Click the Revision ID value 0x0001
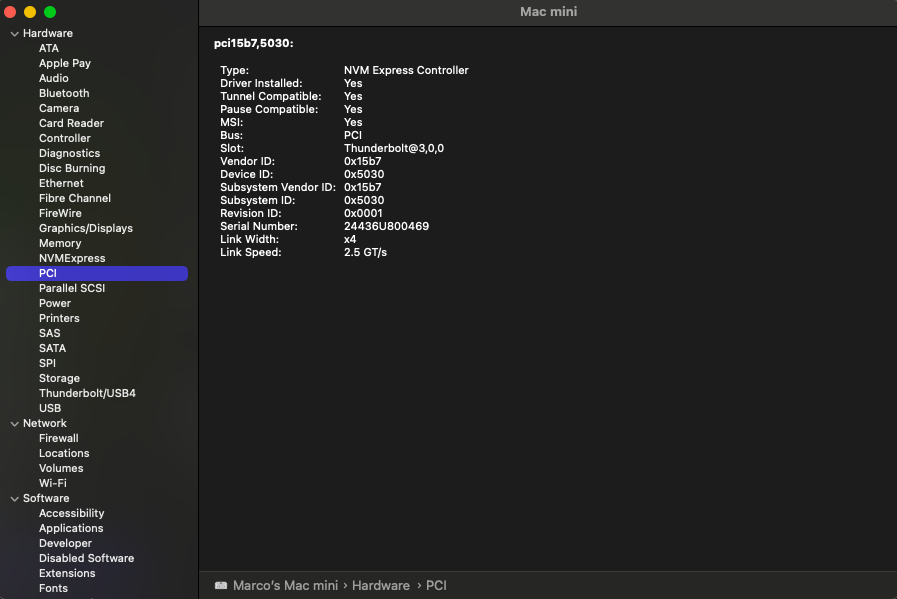Screen dimensions: 897x599 click(363, 213)
